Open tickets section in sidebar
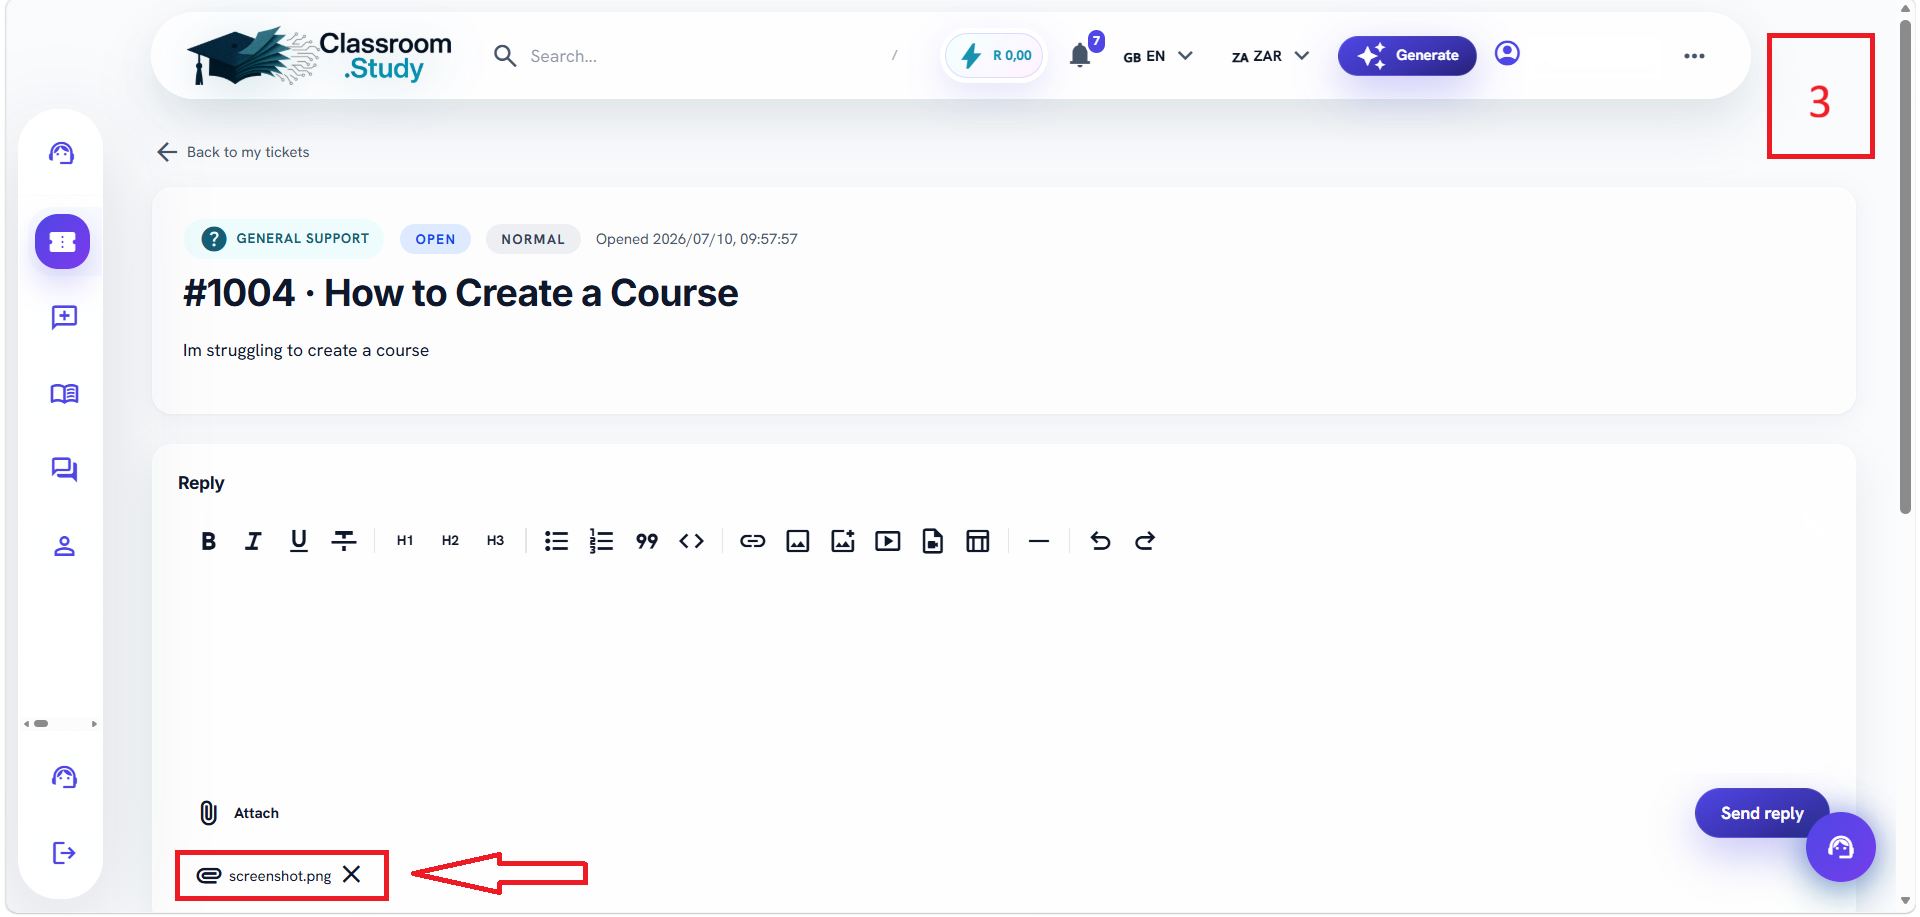 click(x=63, y=242)
